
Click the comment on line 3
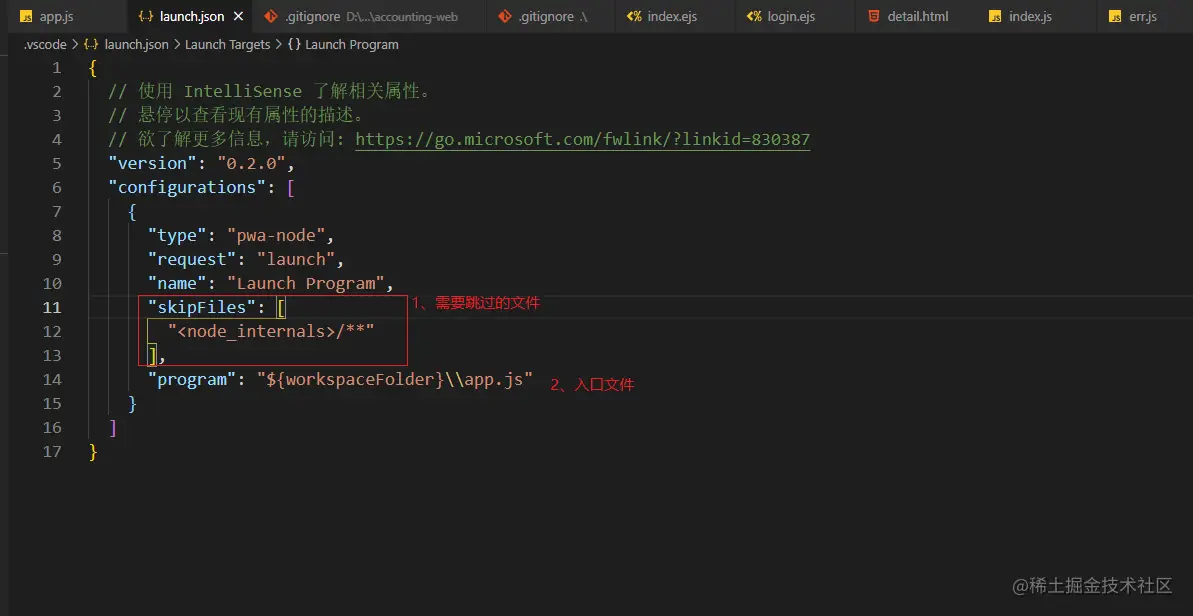point(237,116)
